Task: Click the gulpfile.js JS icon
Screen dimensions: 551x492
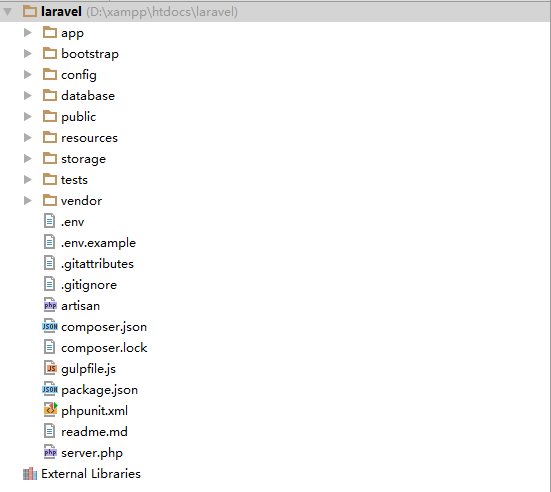Action: (50, 368)
